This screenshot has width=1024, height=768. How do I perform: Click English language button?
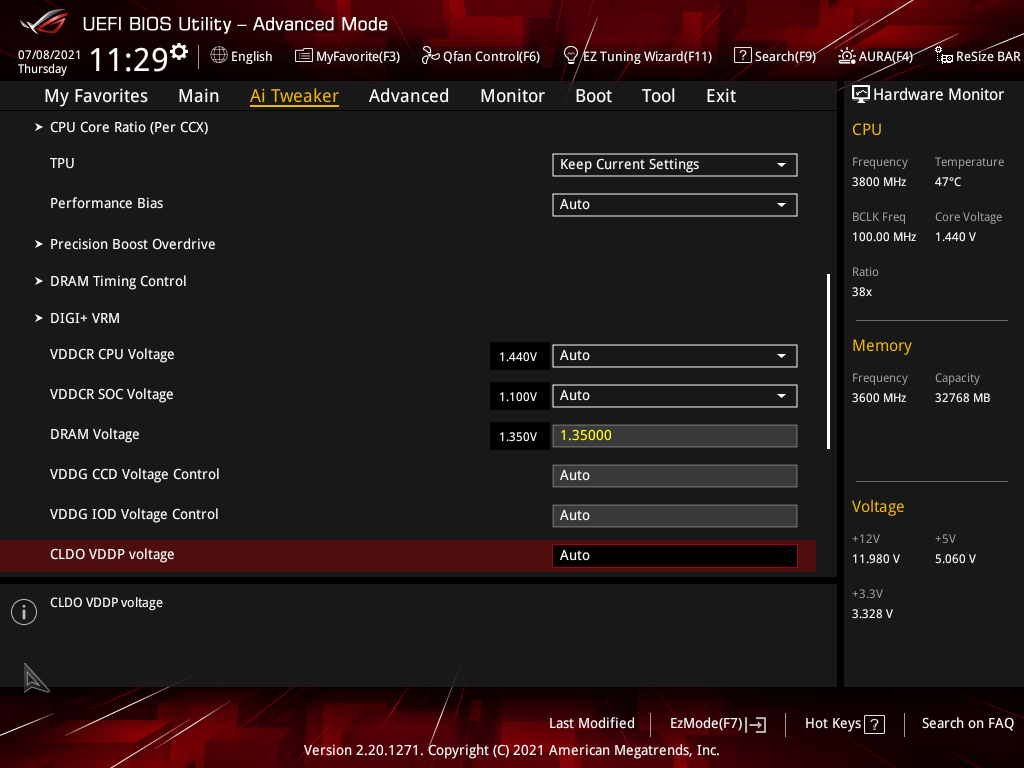[242, 56]
